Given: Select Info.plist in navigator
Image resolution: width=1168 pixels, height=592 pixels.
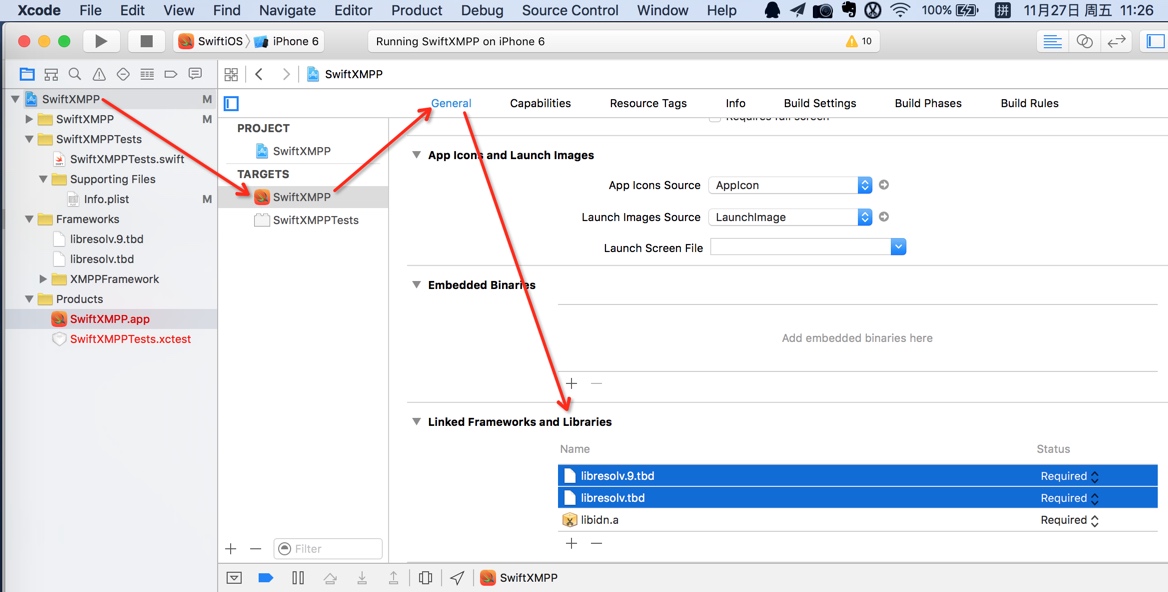Looking at the screenshot, I should click(106, 199).
